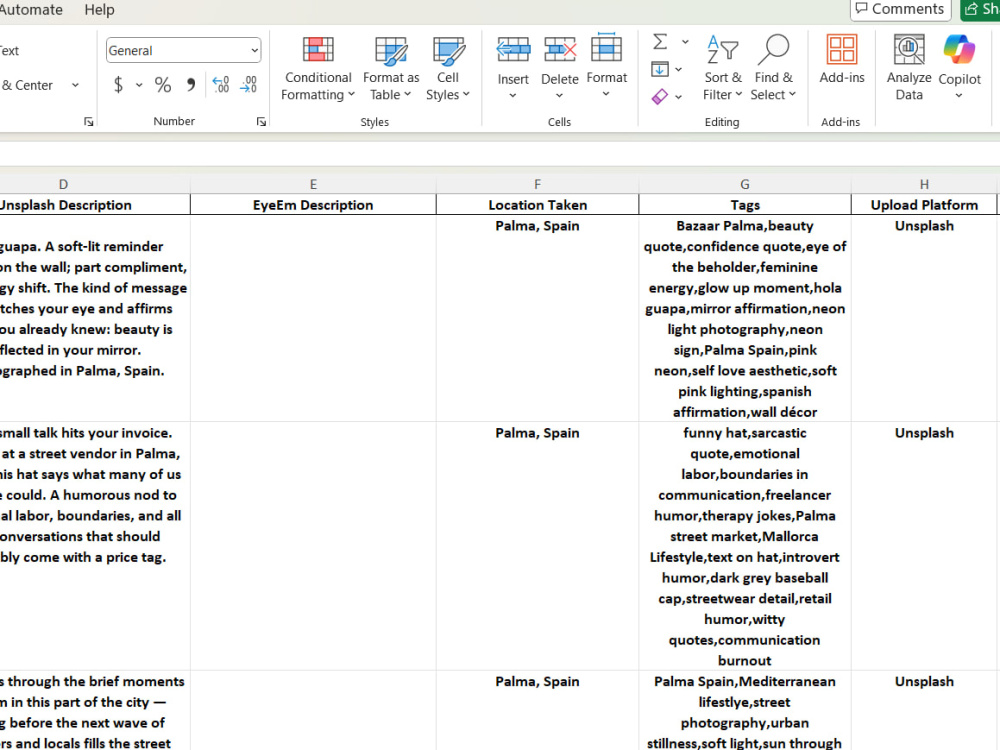Click the green Share button
Image resolution: width=1000 pixels, height=750 pixels.
[x=981, y=9]
